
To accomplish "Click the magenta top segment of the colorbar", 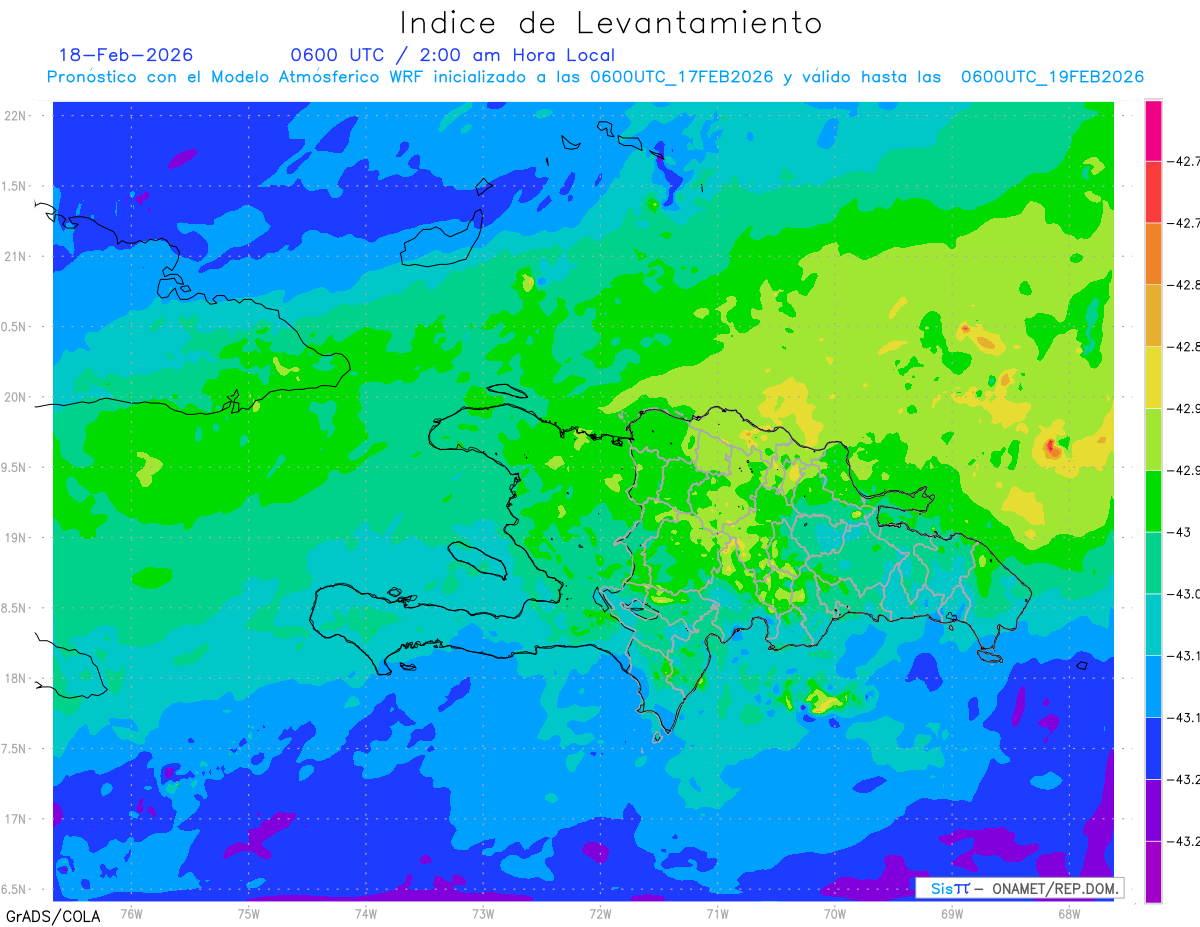I will click(1153, 130).
